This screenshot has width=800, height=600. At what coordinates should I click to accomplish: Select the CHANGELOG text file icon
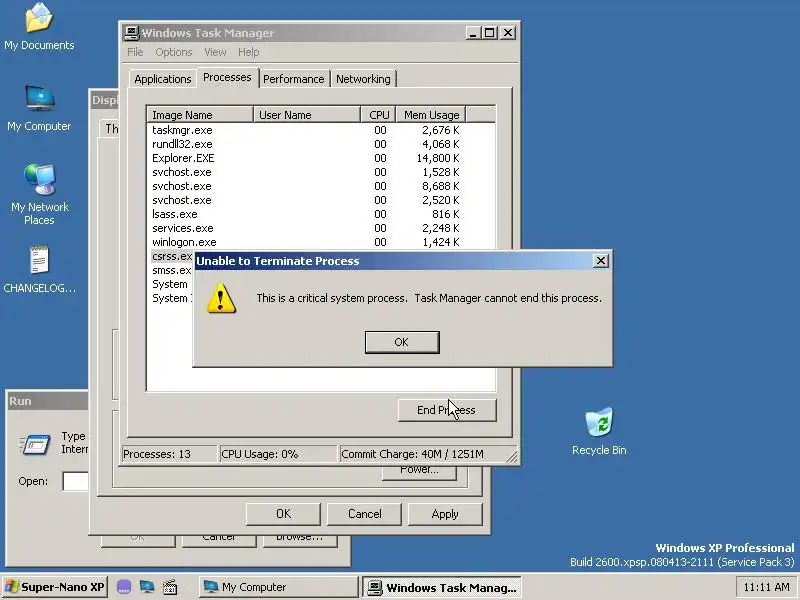pos(39,269)
